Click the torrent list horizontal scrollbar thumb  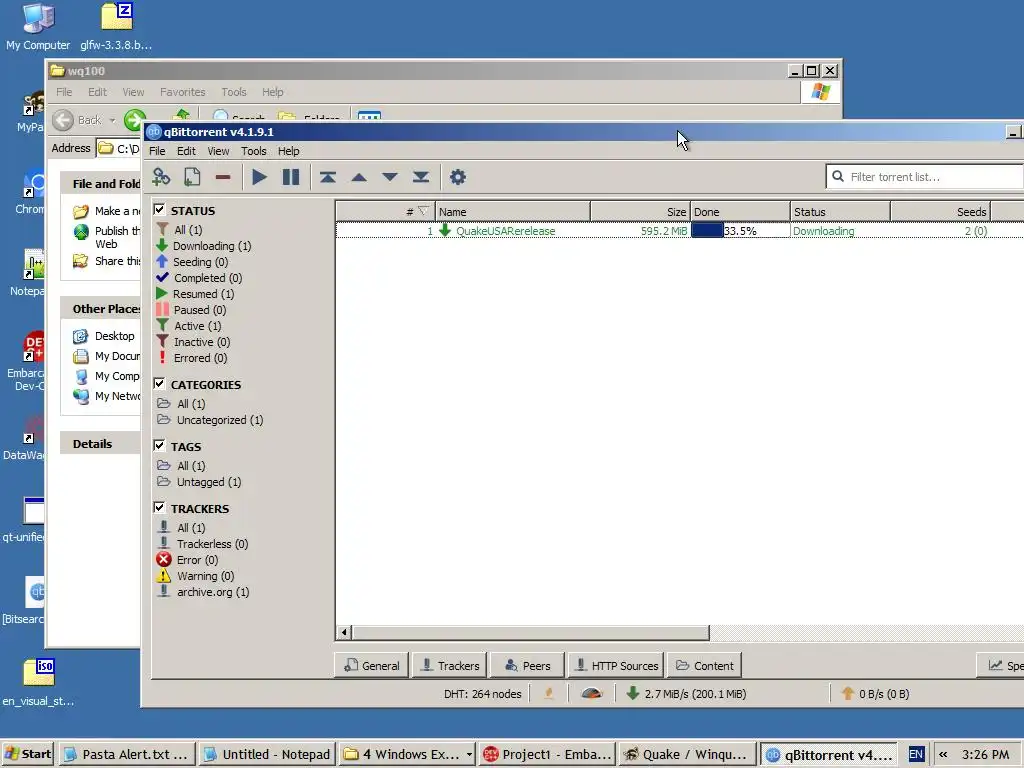click(531, 632)
